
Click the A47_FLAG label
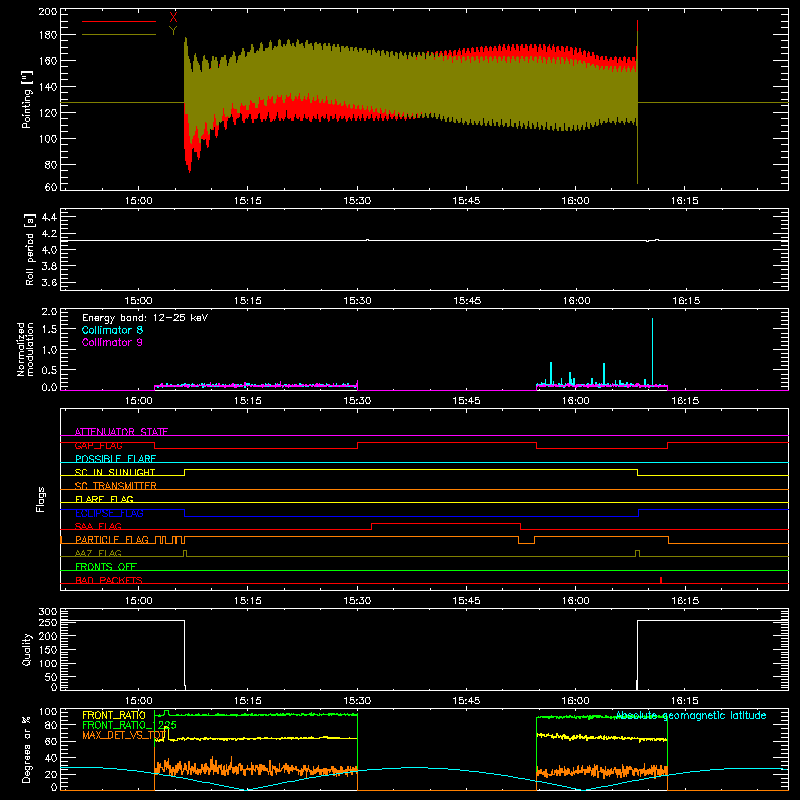[x=98, y=553]
